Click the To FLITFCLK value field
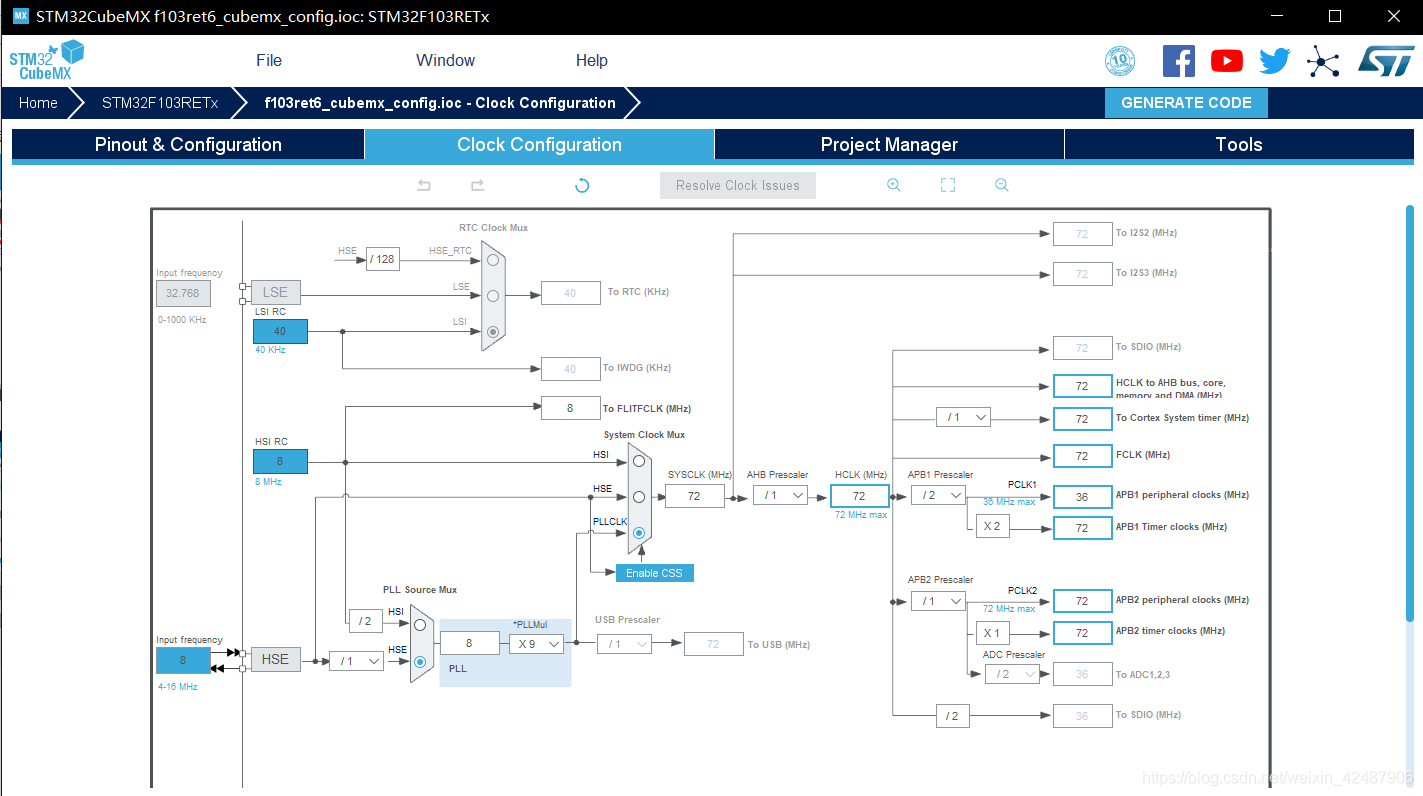Screen dimensions: 1423x796 pos(570,408)
